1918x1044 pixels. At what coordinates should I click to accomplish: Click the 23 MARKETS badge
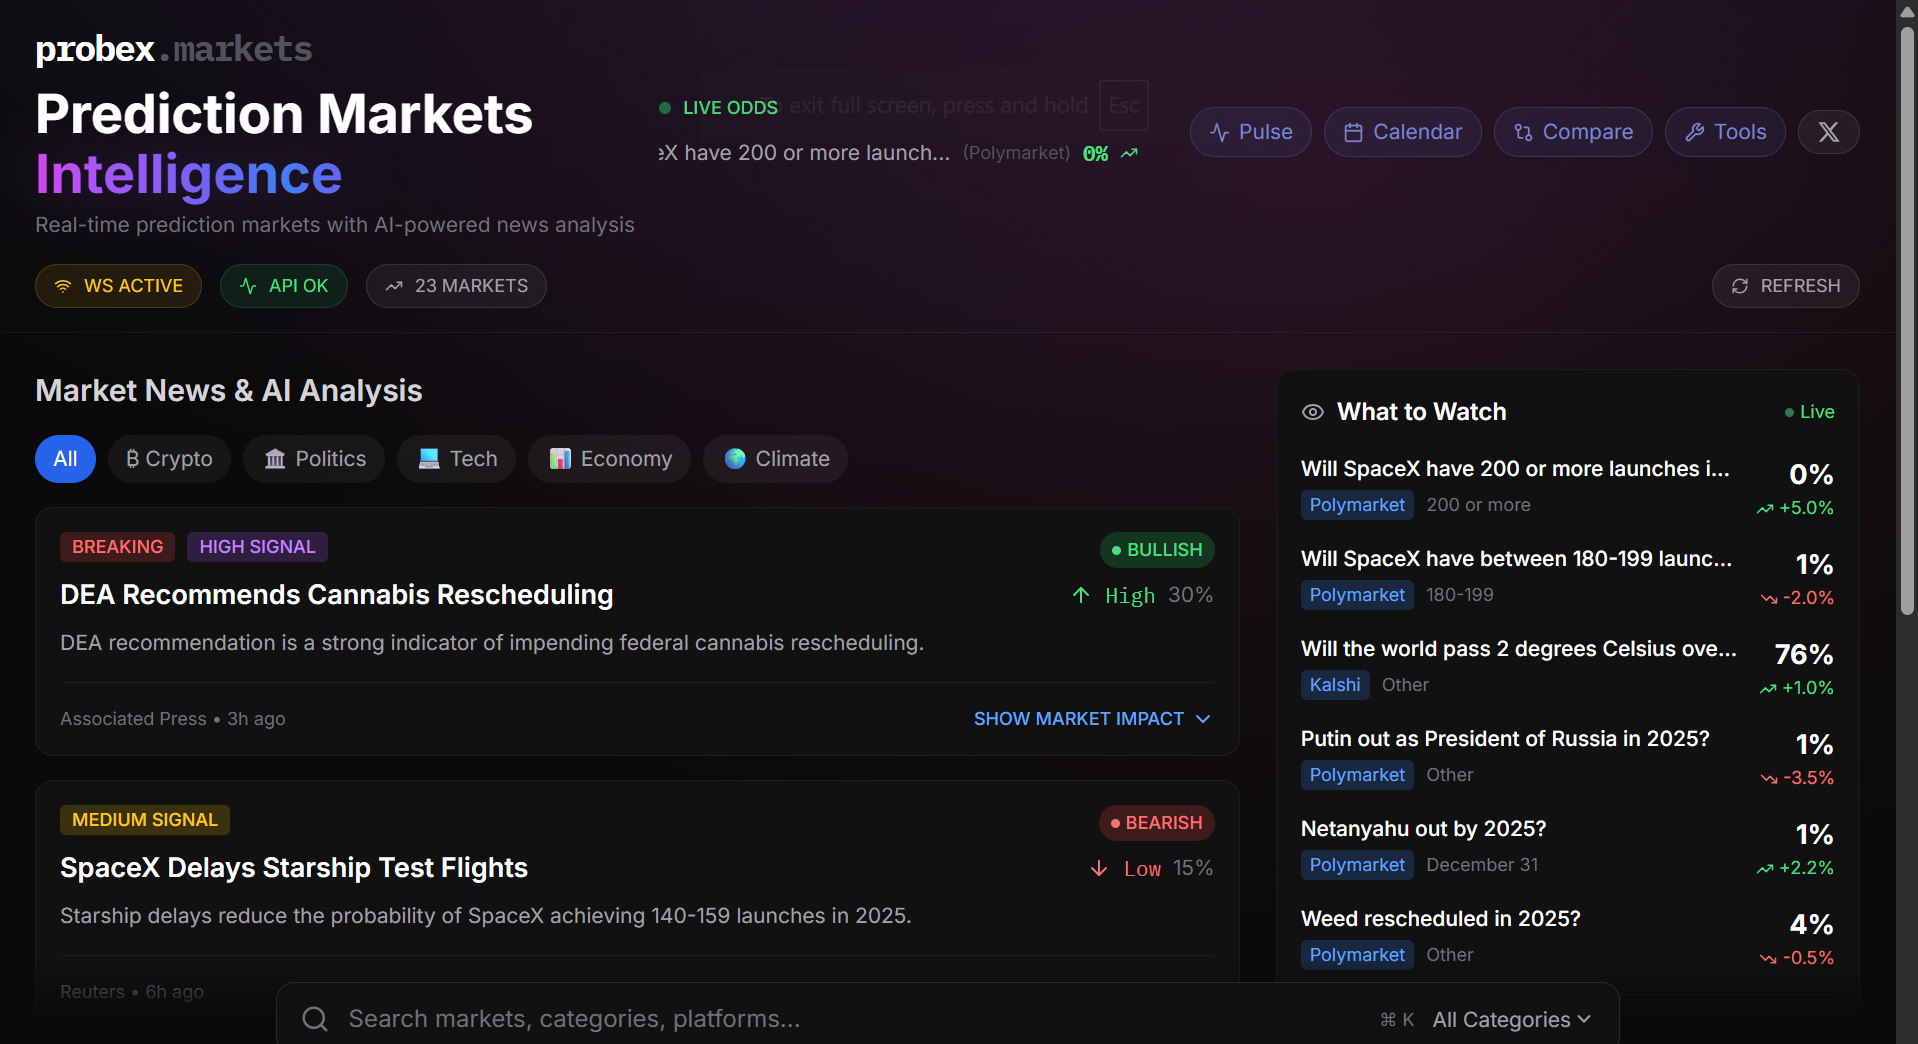pyautogui.click(x=456, y=286)
